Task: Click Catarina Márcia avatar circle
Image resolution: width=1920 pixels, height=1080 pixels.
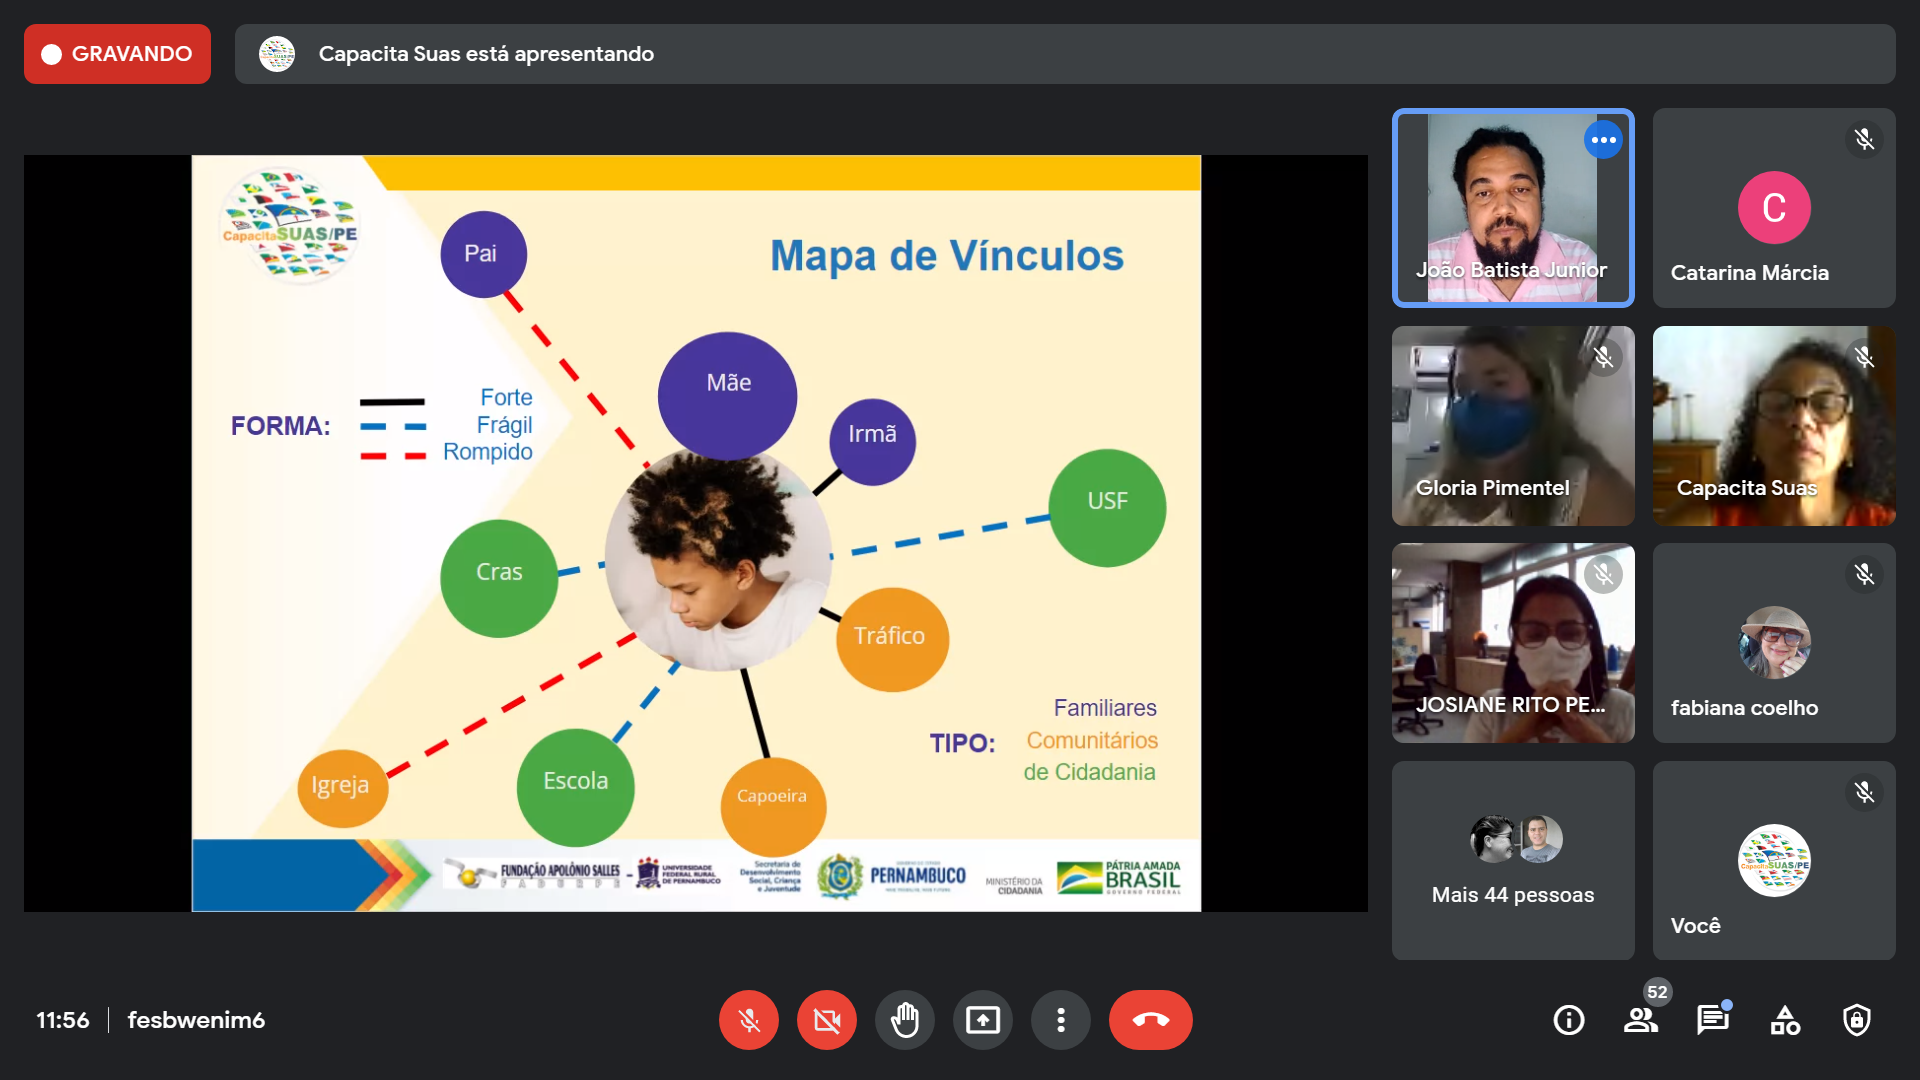Action: coord(1774,208)
